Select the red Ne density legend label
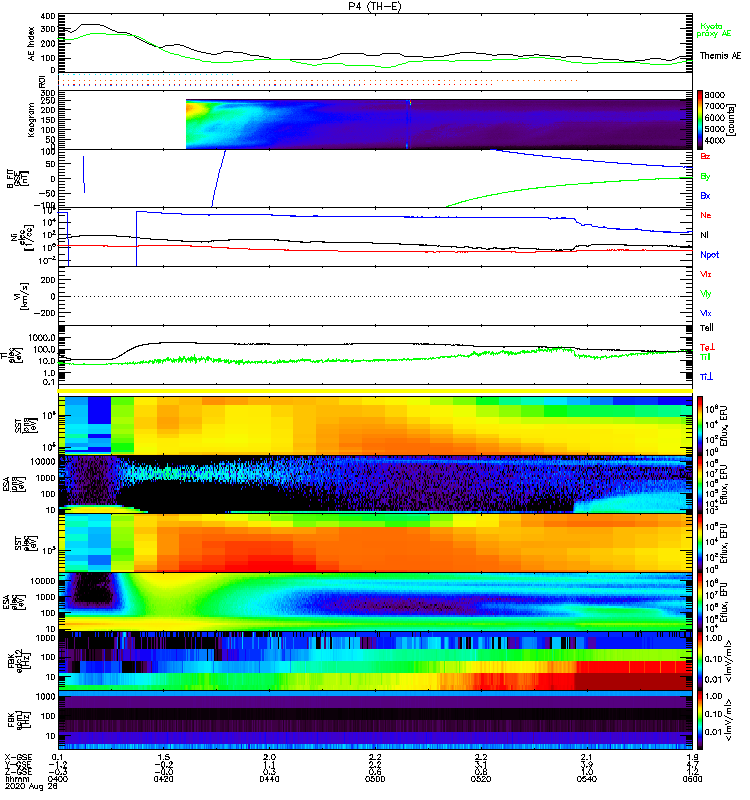Image resolution: width=750 pixels, height=800 pixels. click(706, 215)
